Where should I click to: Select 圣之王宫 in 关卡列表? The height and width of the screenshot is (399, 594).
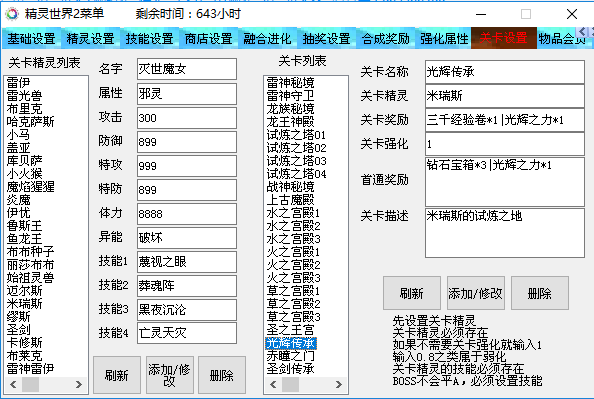[290, 330]
